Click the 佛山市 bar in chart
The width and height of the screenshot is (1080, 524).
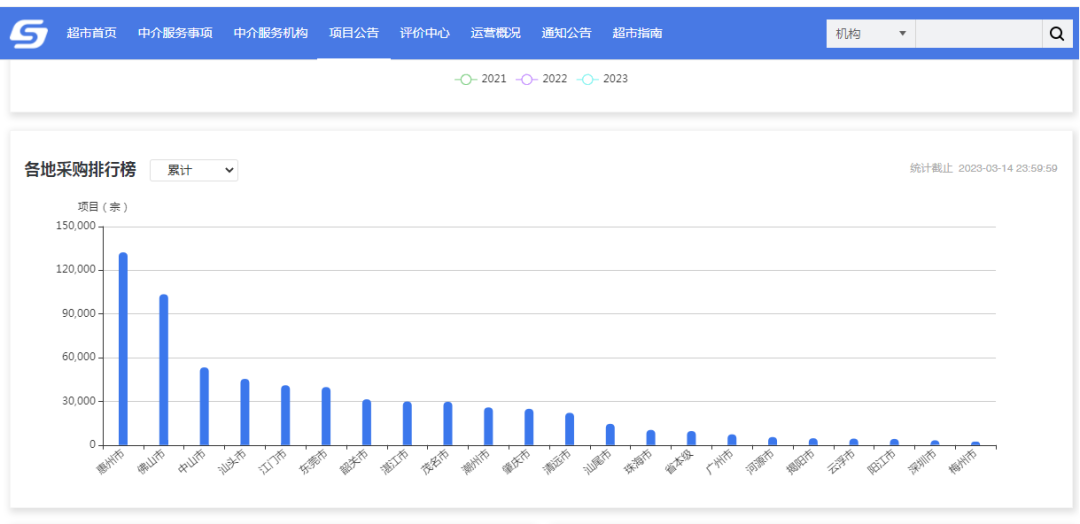(164, 370)
